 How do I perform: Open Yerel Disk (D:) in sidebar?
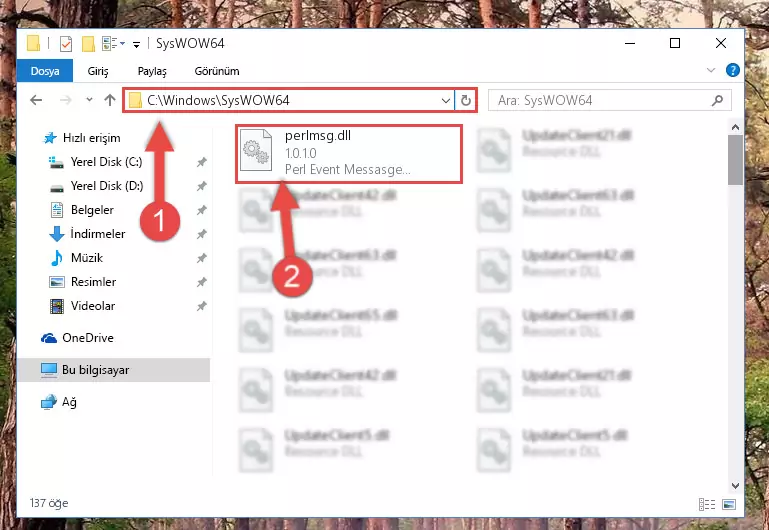coord(107,186)
